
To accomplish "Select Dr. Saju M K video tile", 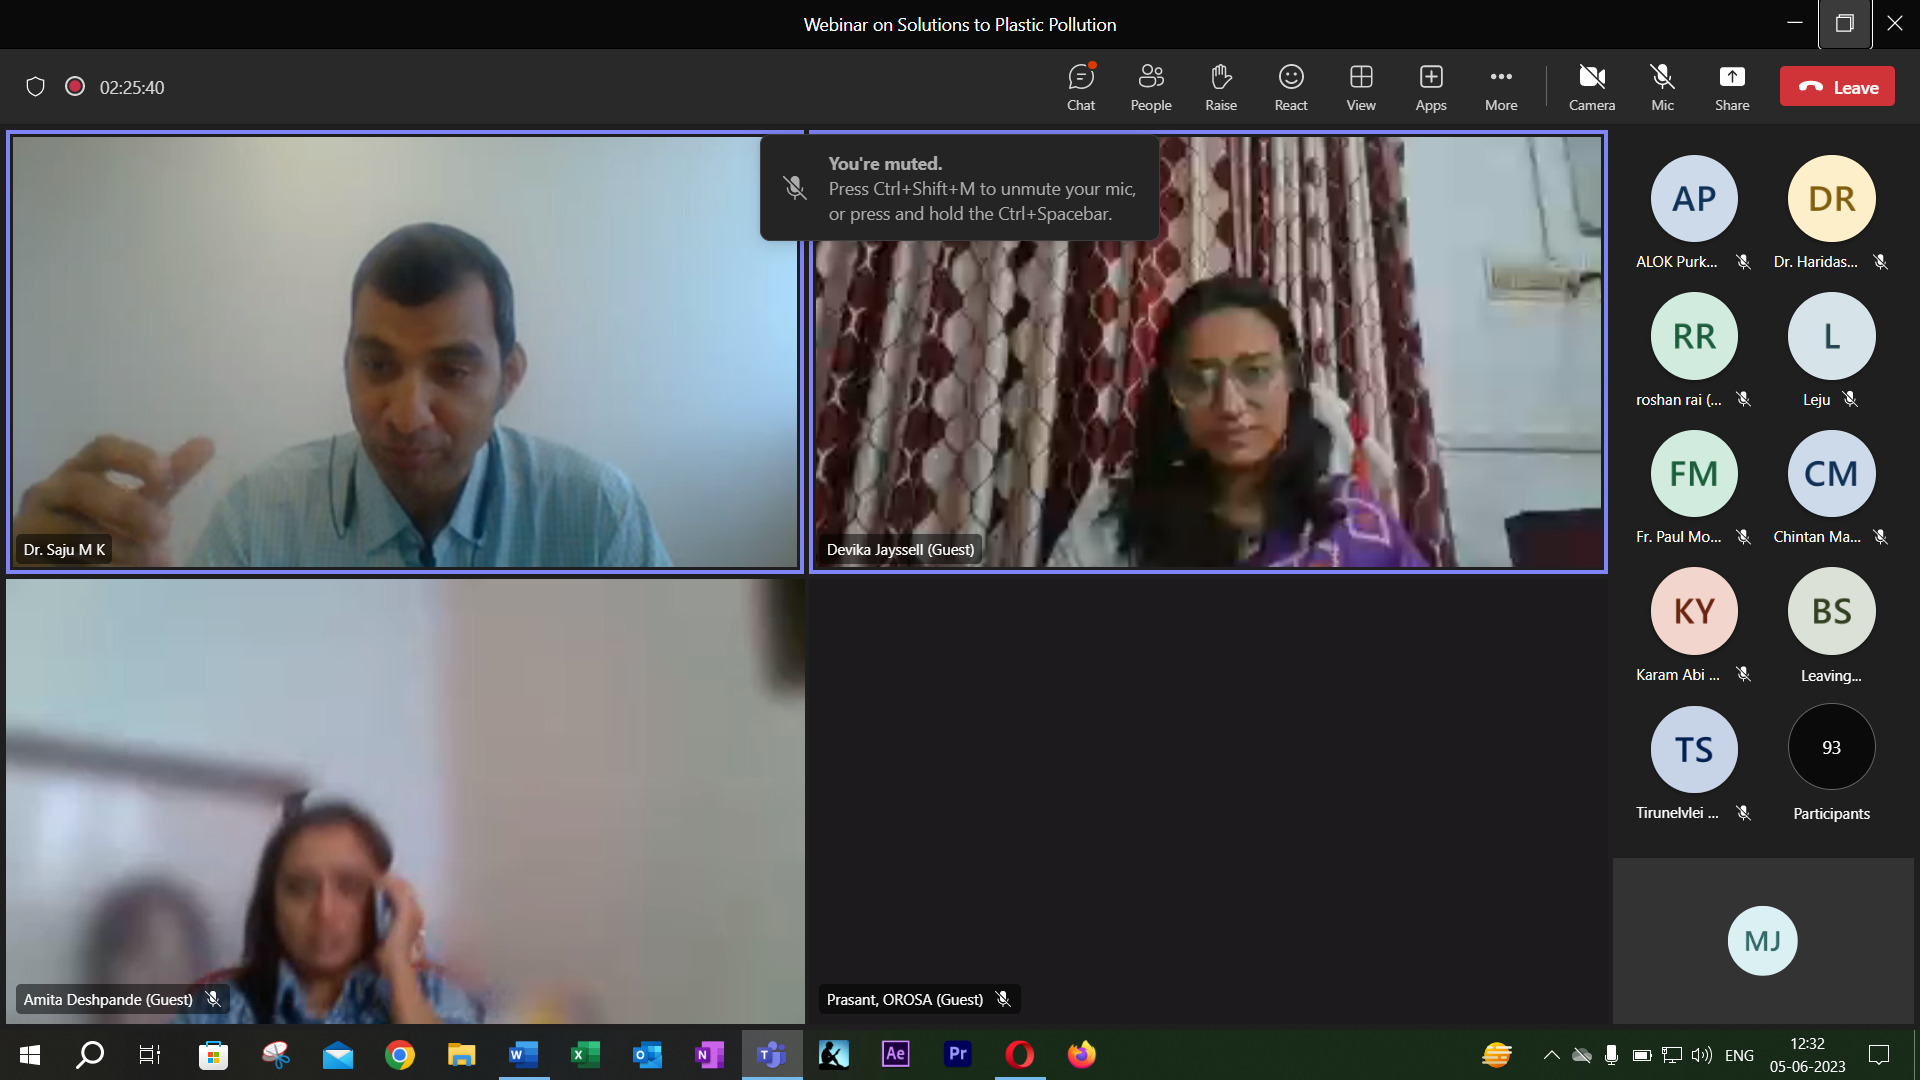I will click(404, 352).
